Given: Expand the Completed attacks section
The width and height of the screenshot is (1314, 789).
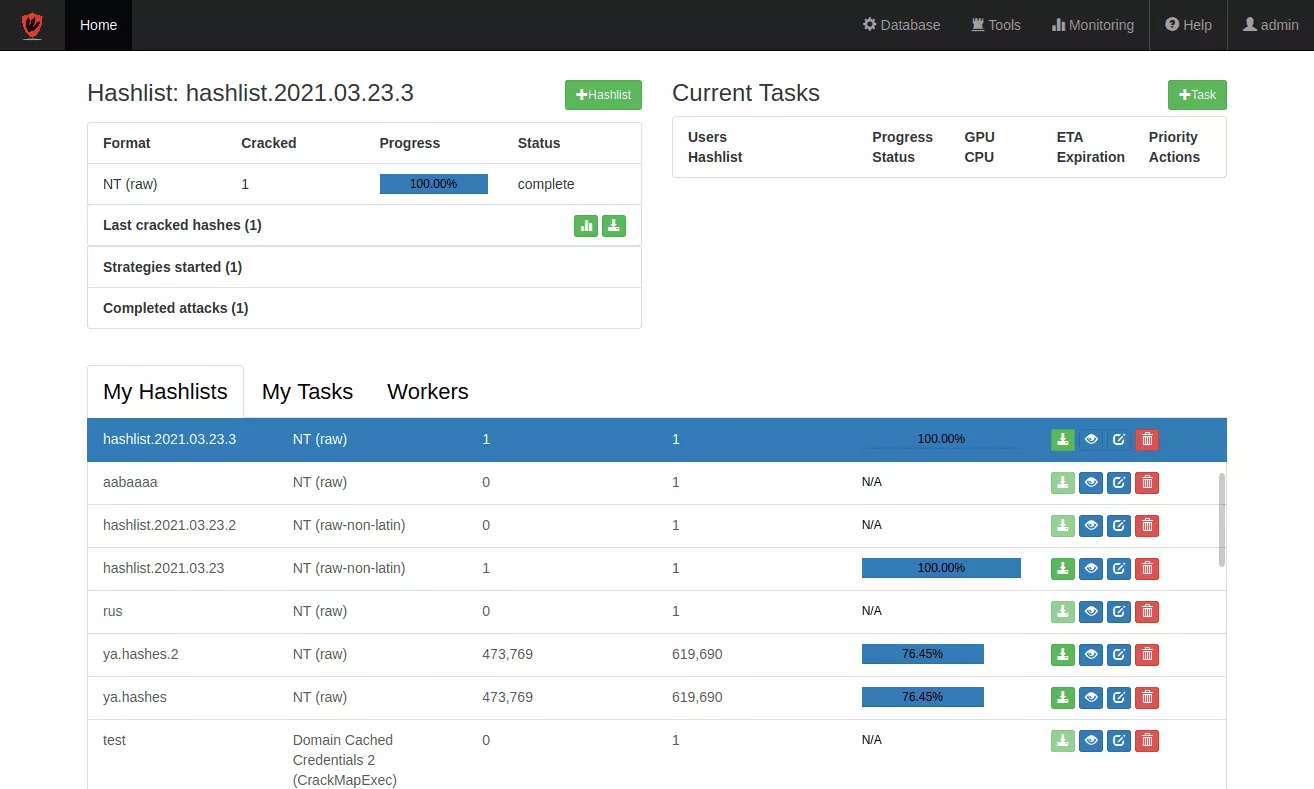Looking at the screenshot, I should pos(175,307).
